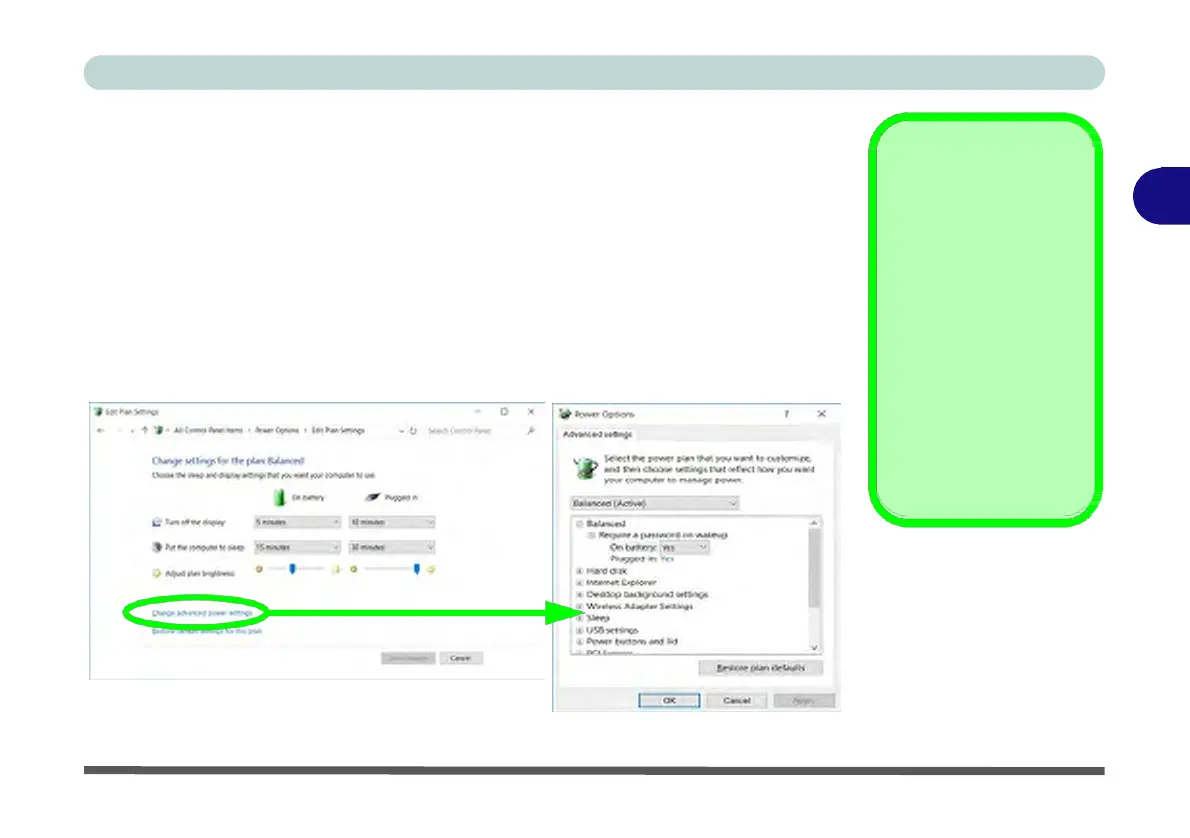Image resolution: width=1190 pixels, height=838 pixels.
Task: Click the Edit Plan Settings title bar icon
Action: point(98,411)
